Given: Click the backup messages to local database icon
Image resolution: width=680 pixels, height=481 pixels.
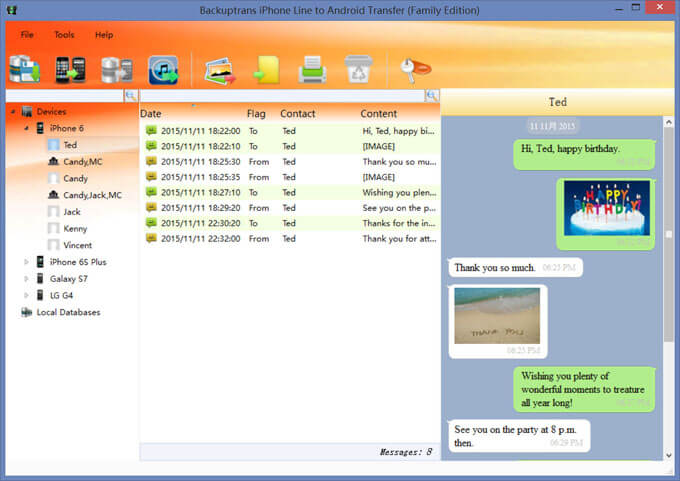Looking at the screenshot, I should click(25, 69).
